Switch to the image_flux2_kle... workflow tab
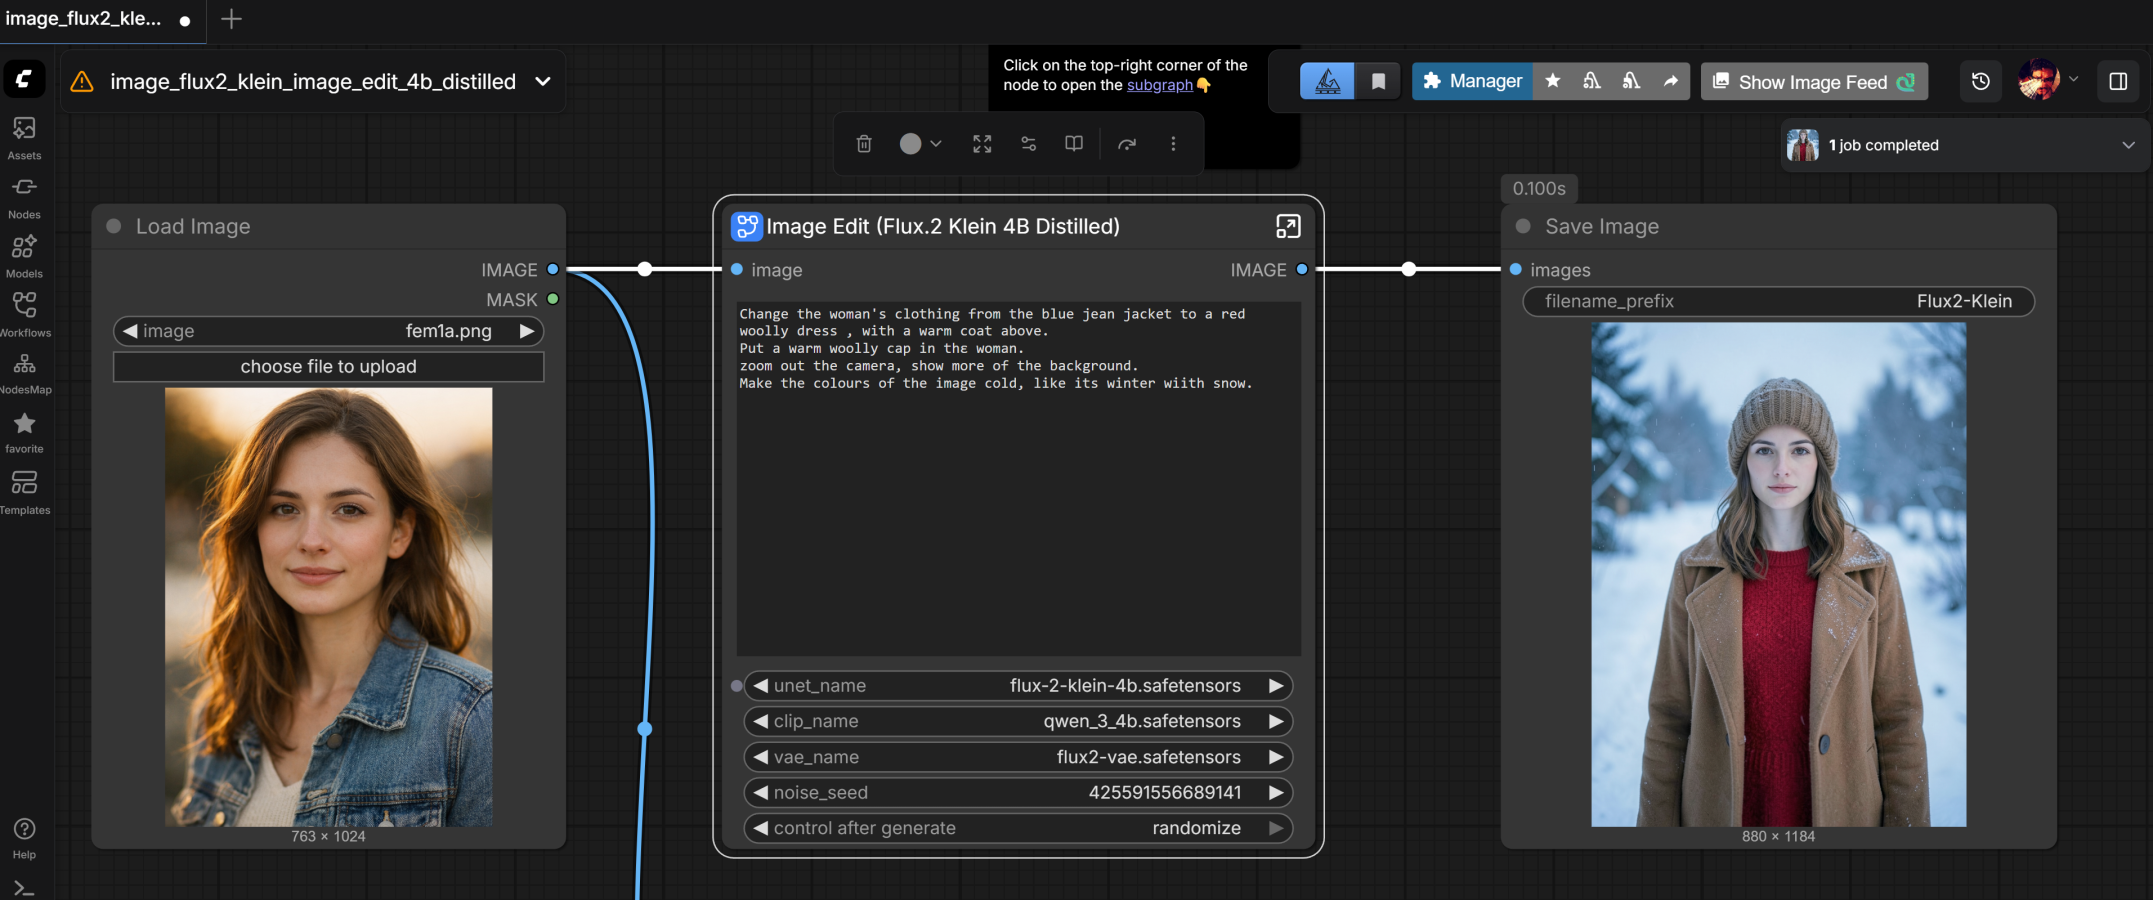2153x900 pixels. 85,19
